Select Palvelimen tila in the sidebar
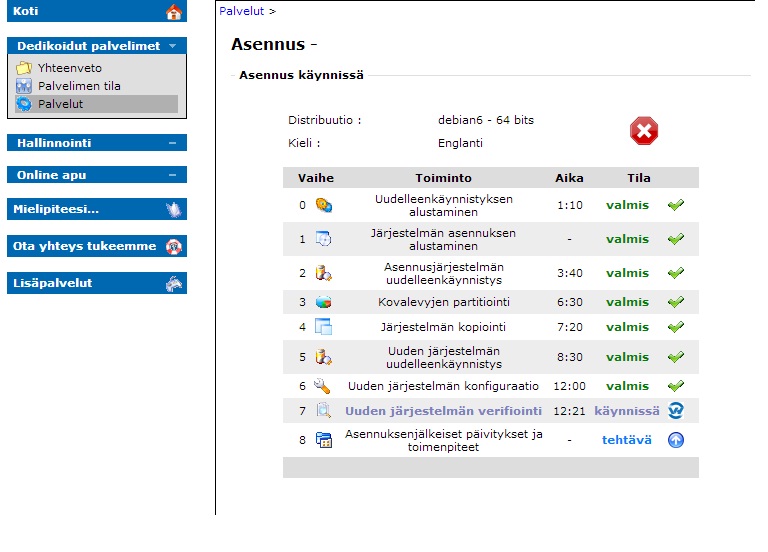 click(79, 86)
